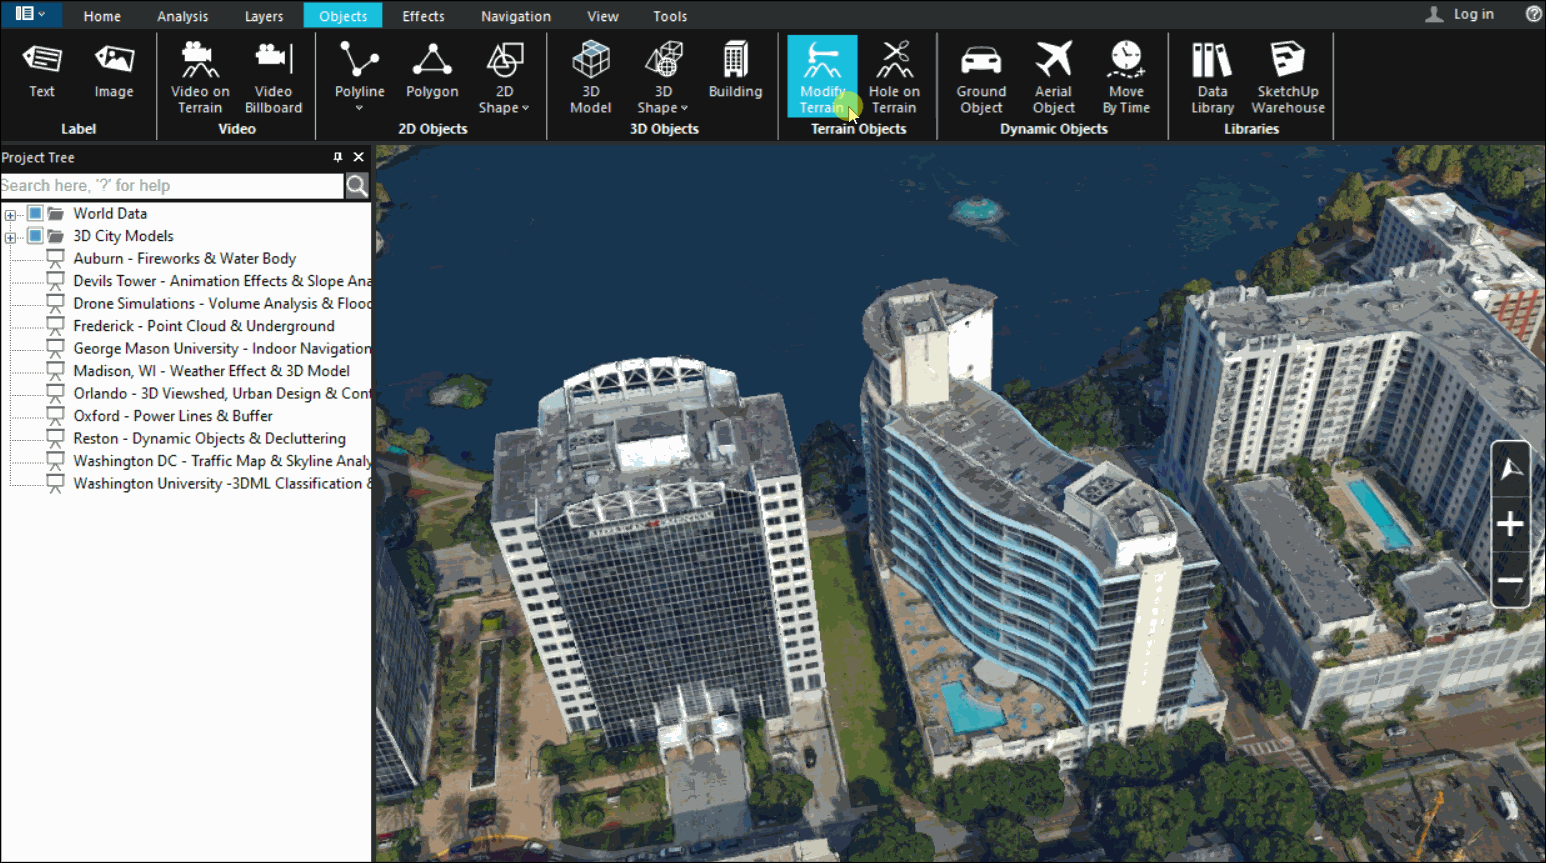The image size is (1546, 863).
Task: Open the Tools tab
Action: pos(670,16)
